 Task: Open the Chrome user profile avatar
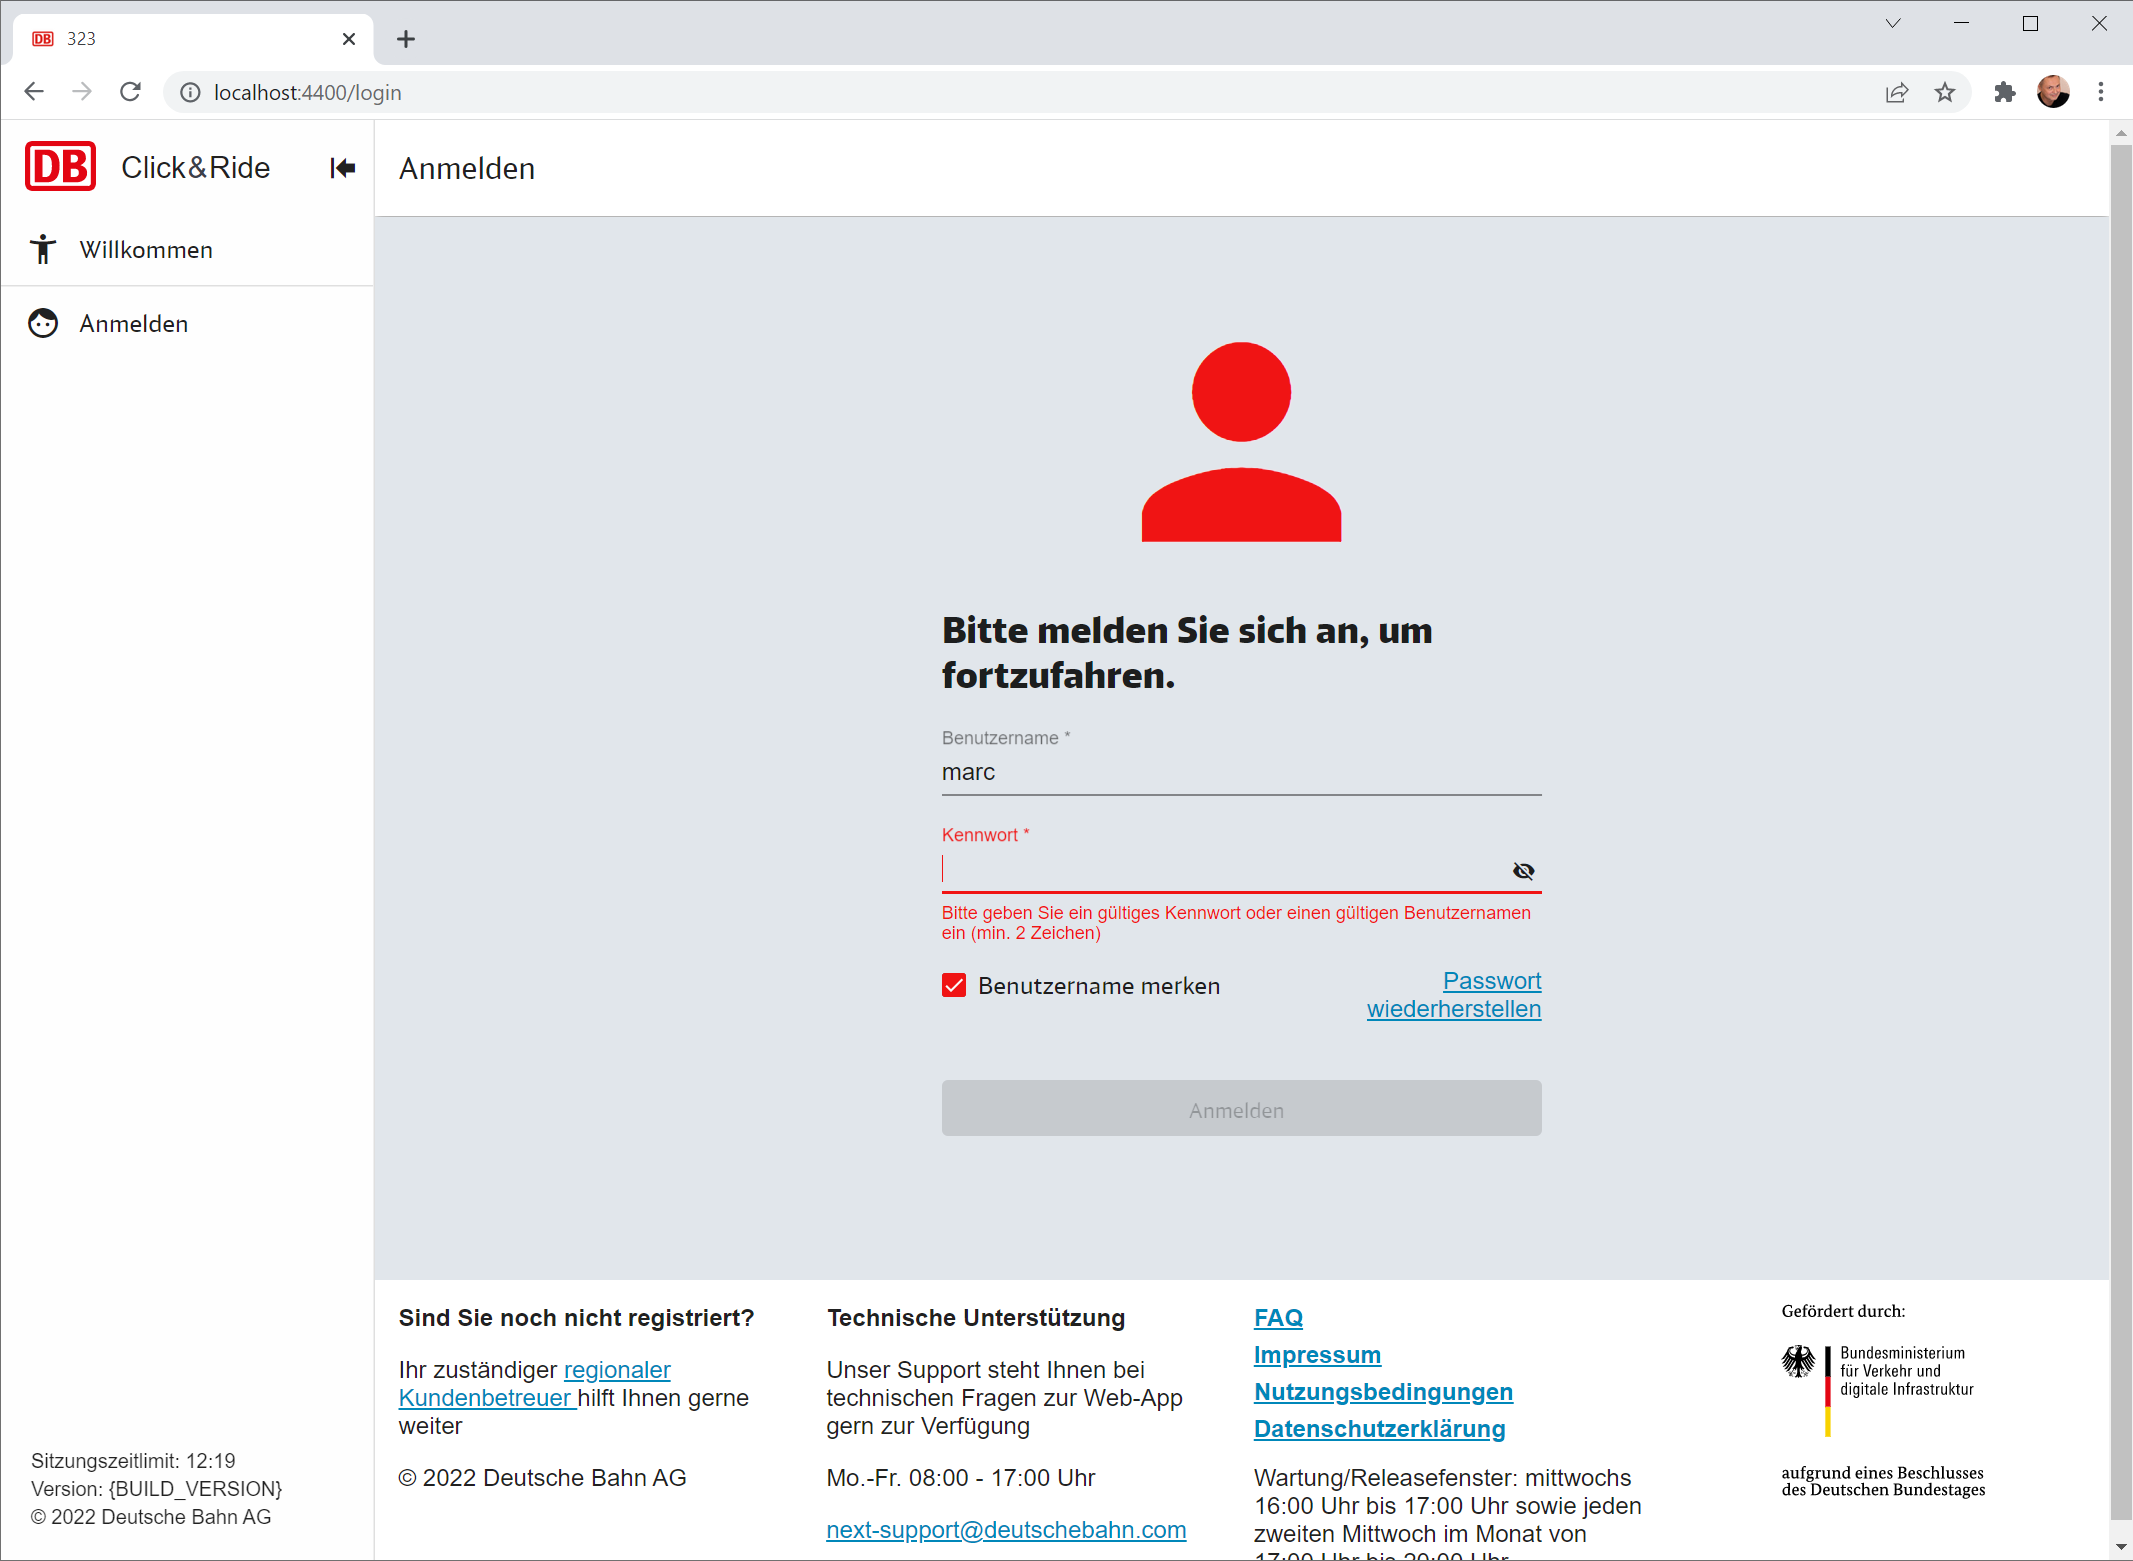pyautogui.click(x=2052, y=92)
